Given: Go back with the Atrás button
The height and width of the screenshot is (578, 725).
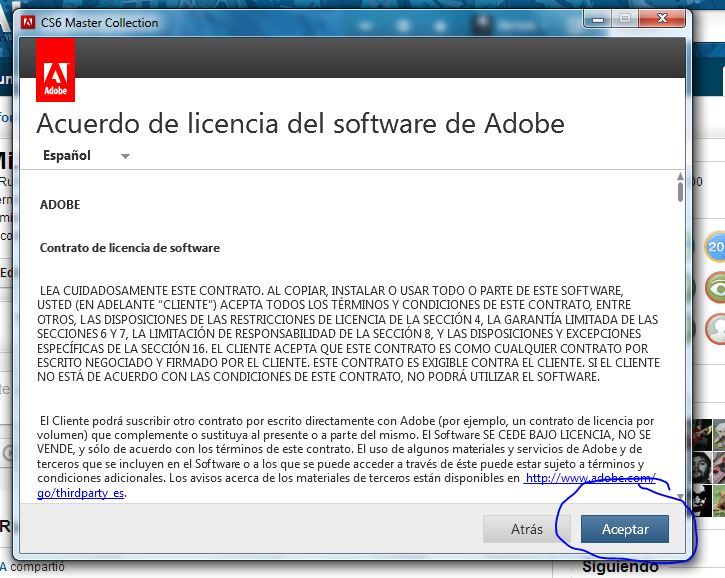Looking at the screenshot, I should [x=526, y=529].
